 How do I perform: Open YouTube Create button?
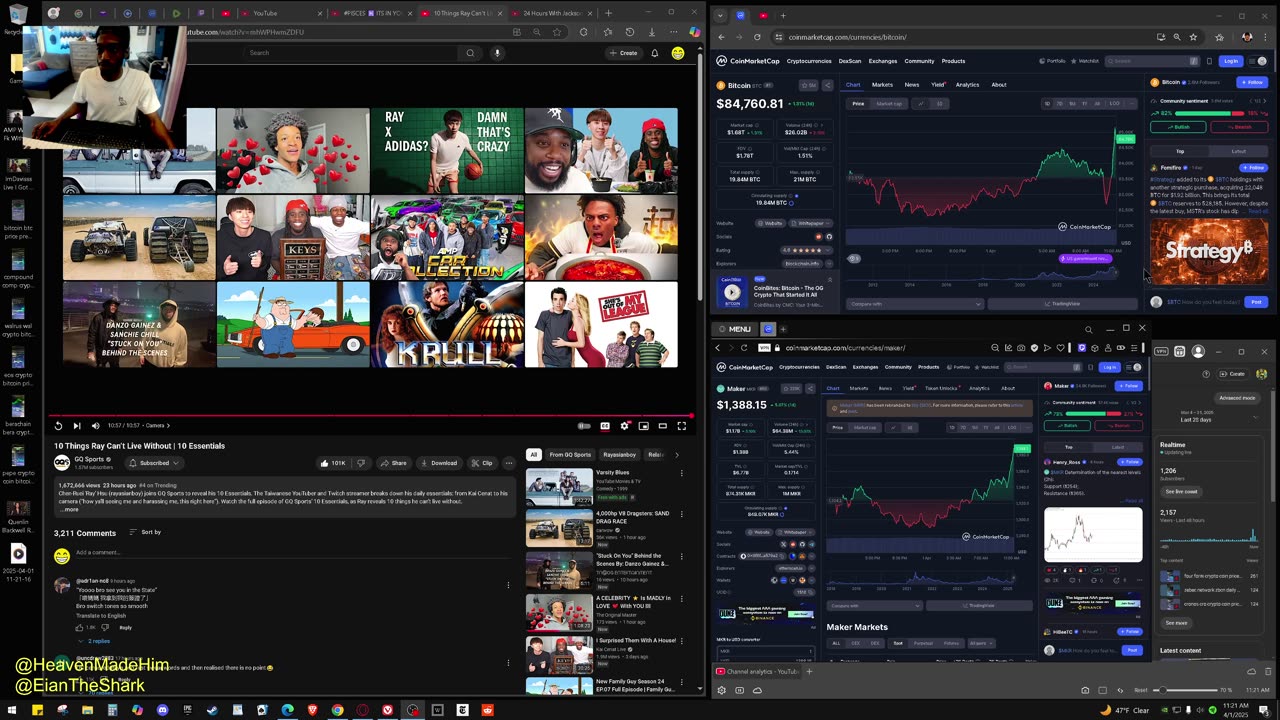pyautogui.click(x=624, y=53)
